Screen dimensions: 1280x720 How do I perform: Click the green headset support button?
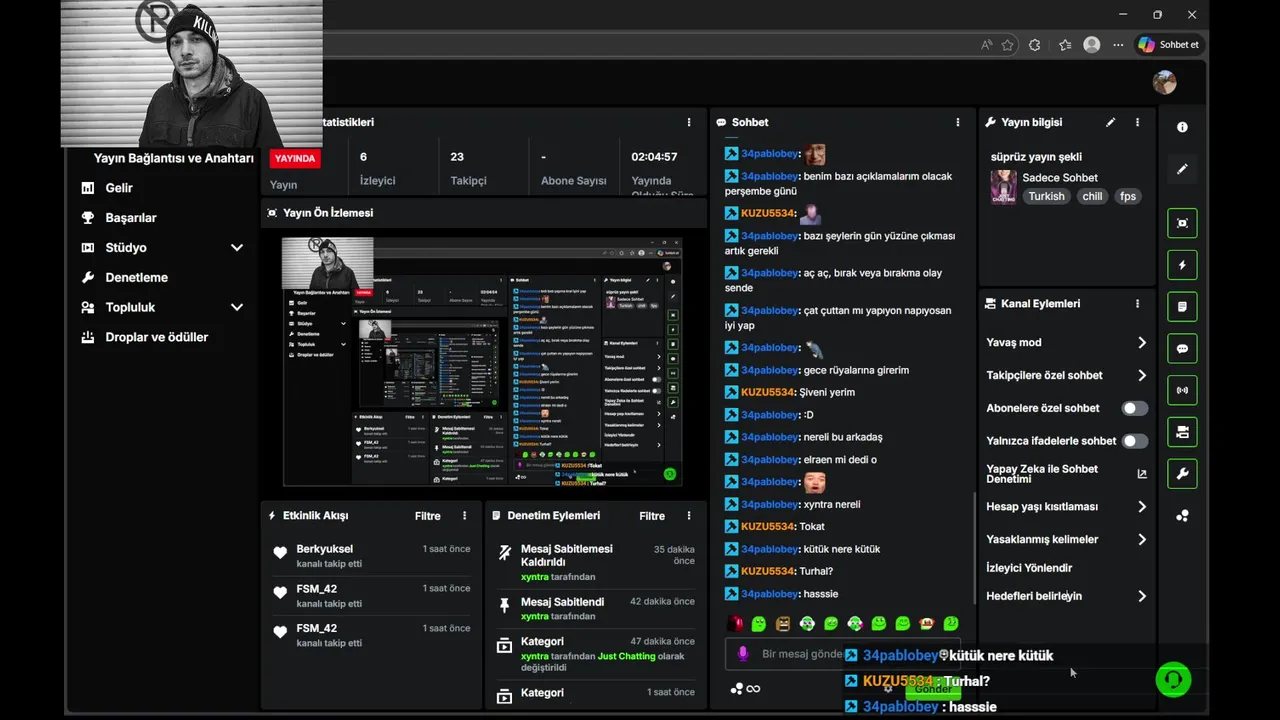coord(1173,679)
